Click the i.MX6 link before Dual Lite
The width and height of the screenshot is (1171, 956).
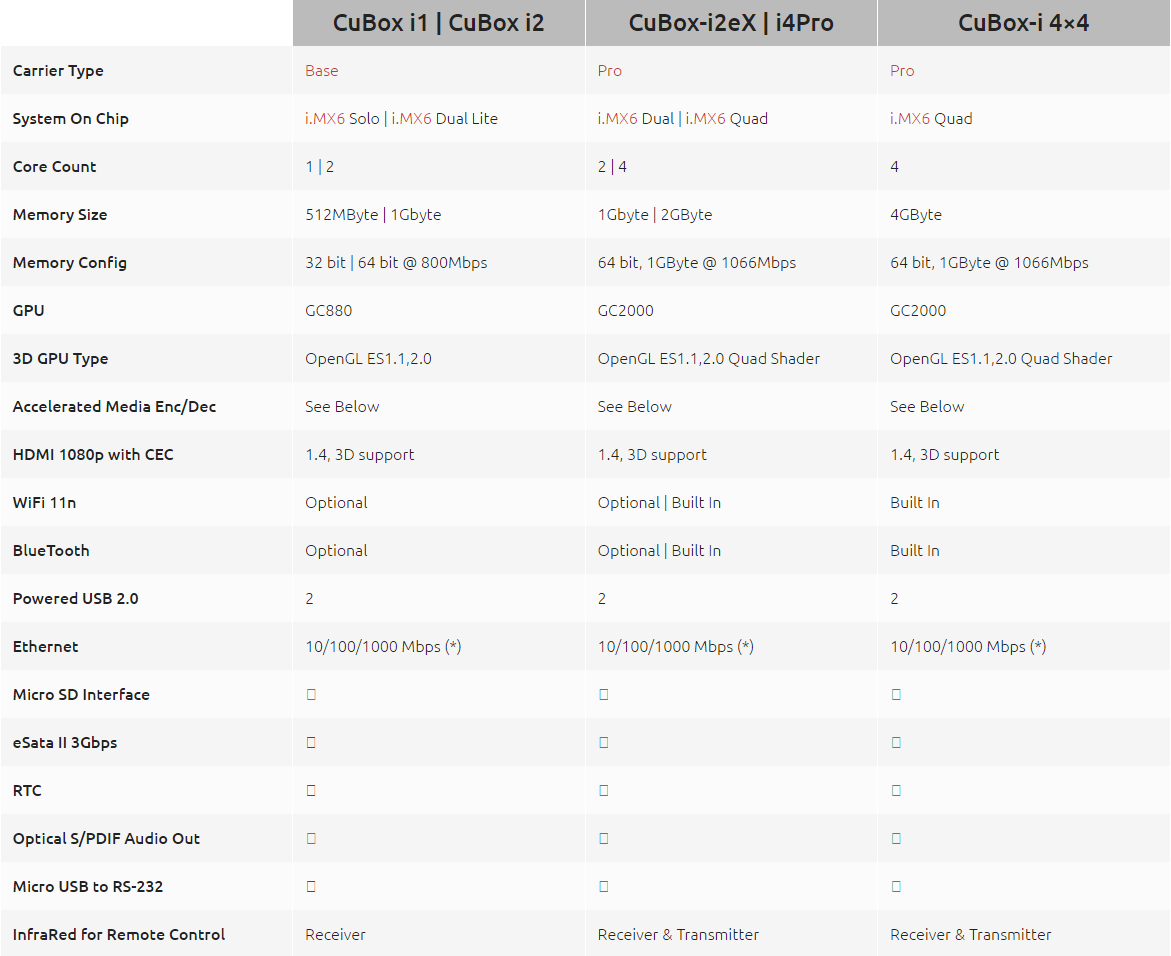(x=411, y=119)
